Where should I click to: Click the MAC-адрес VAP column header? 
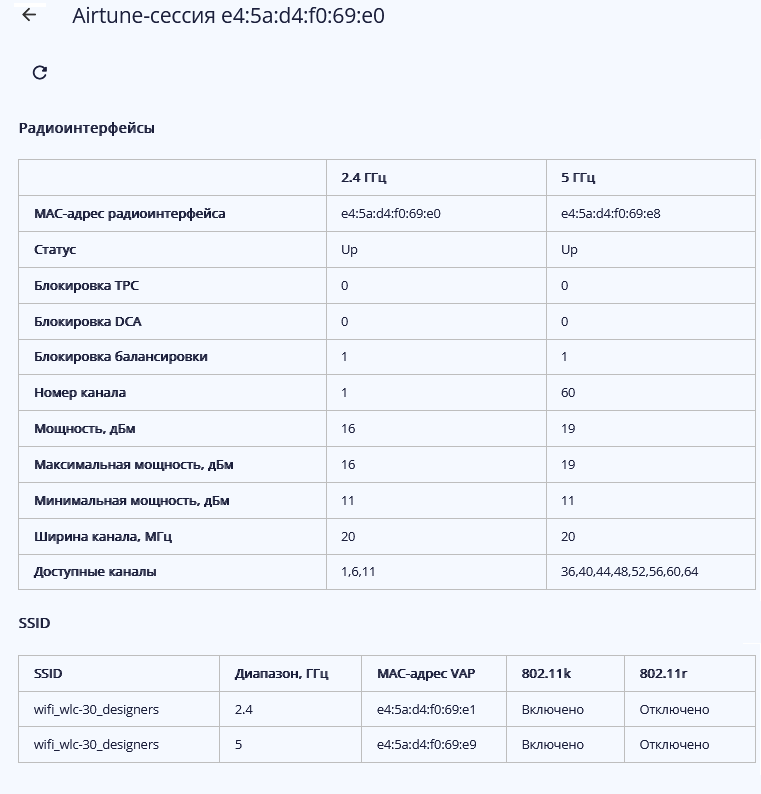coord(426,674)
